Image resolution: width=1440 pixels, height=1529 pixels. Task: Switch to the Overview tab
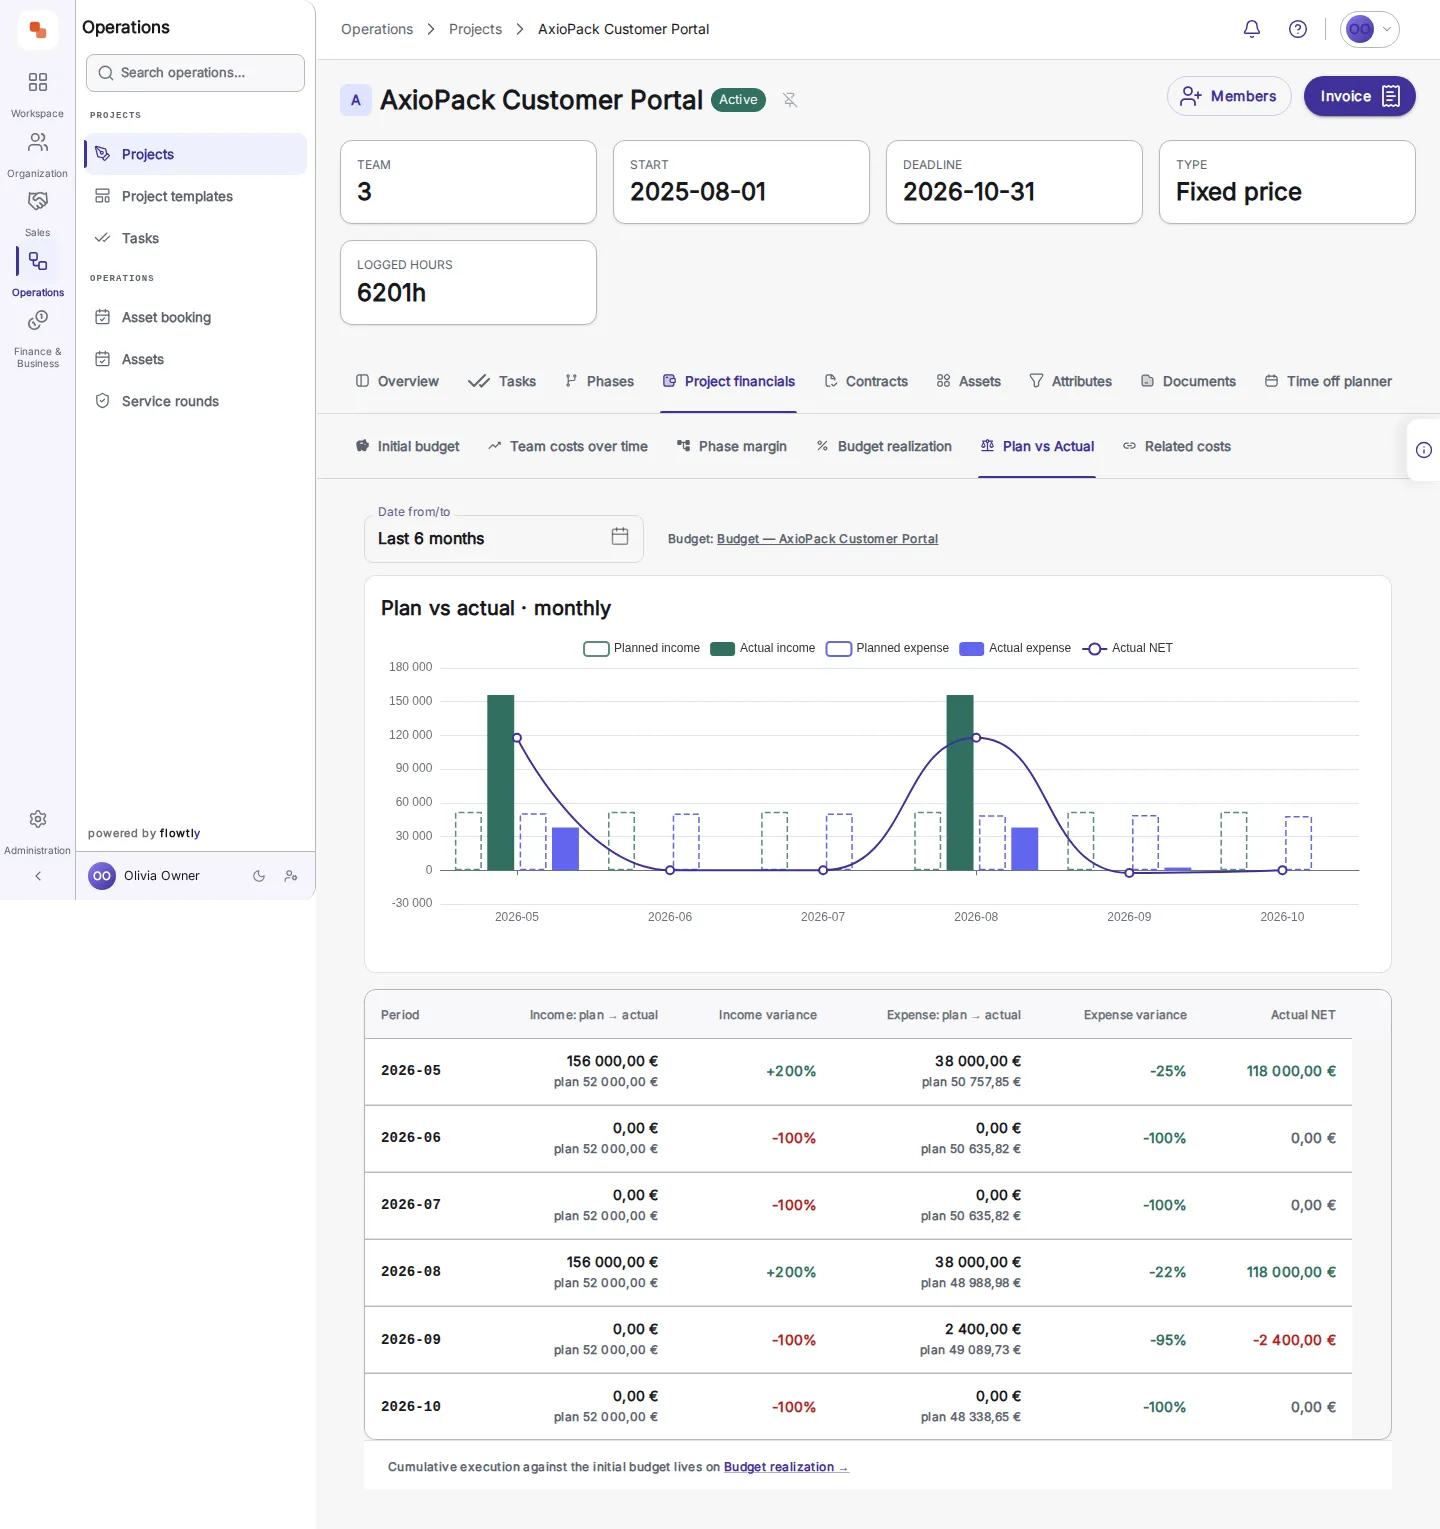pyautogui.click(x=398, y=381)
